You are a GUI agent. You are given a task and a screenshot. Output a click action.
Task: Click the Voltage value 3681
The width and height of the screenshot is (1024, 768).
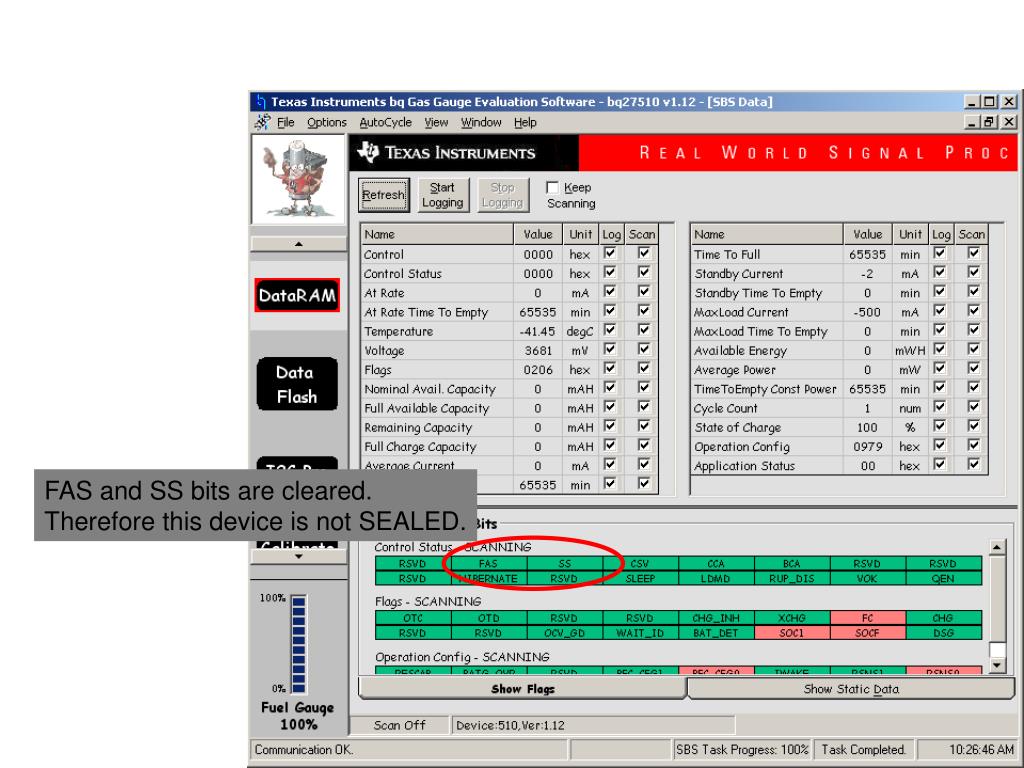(x=537, y=351)
